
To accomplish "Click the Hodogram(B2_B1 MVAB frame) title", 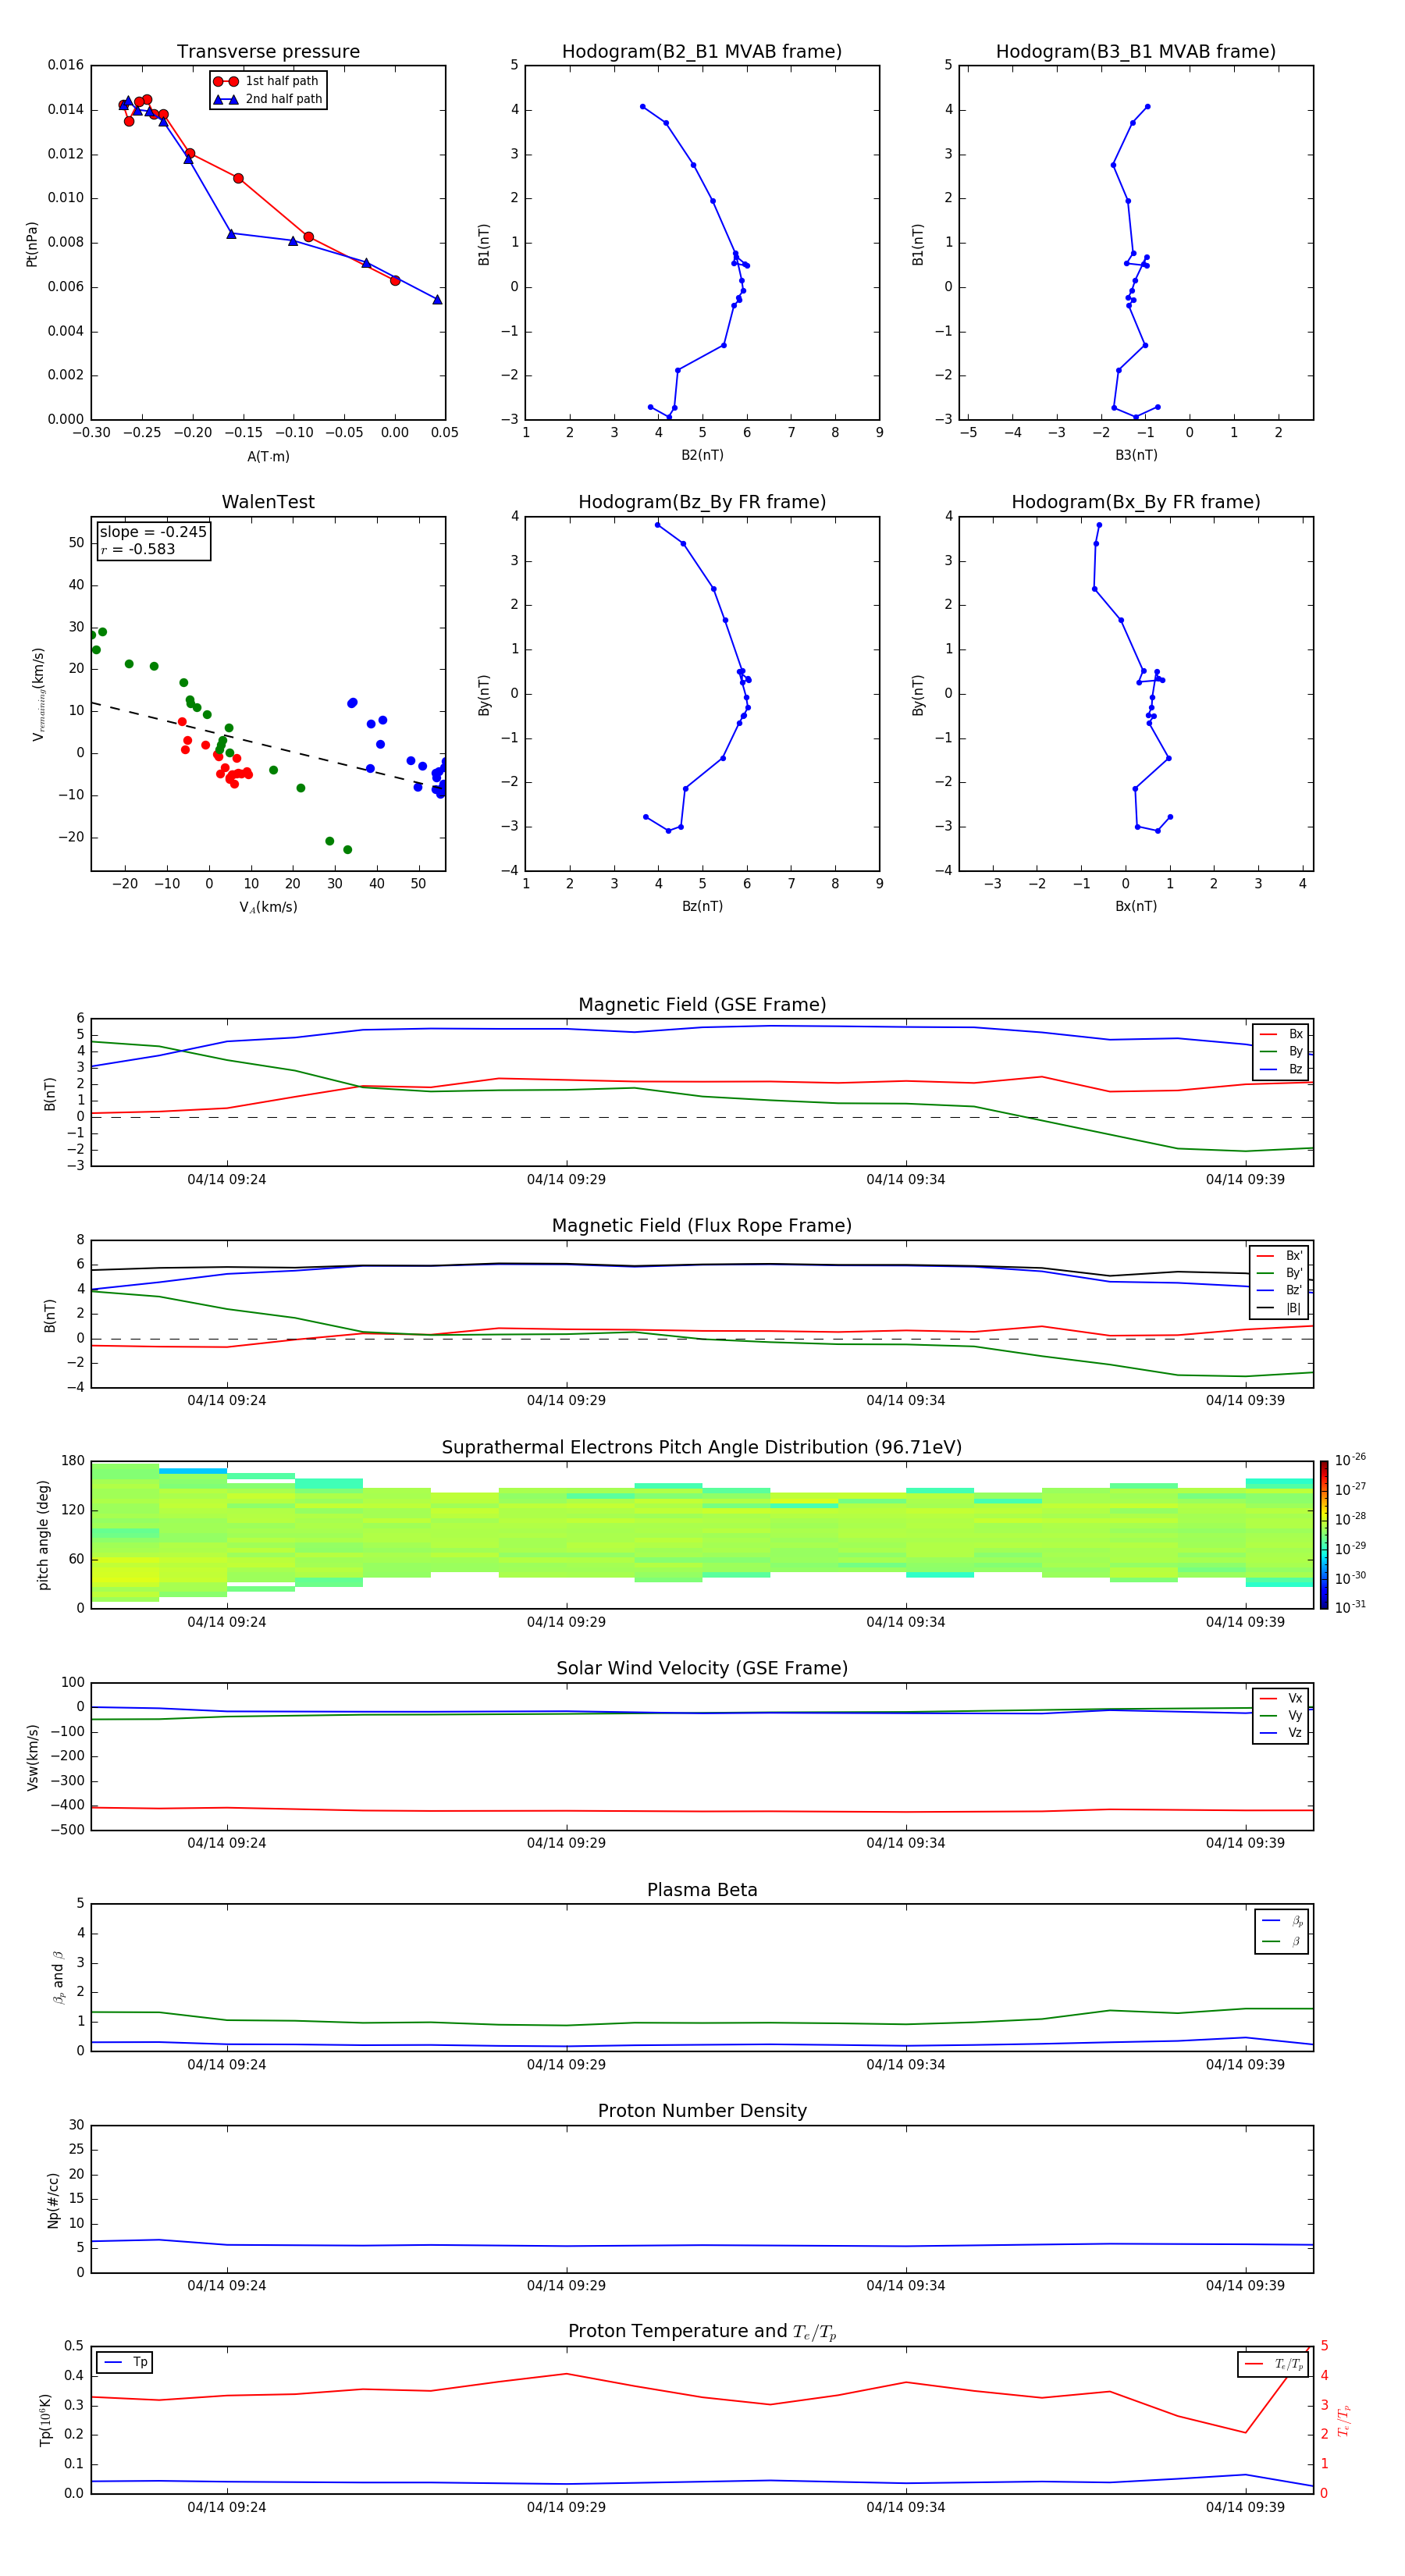I will point(702,52).
